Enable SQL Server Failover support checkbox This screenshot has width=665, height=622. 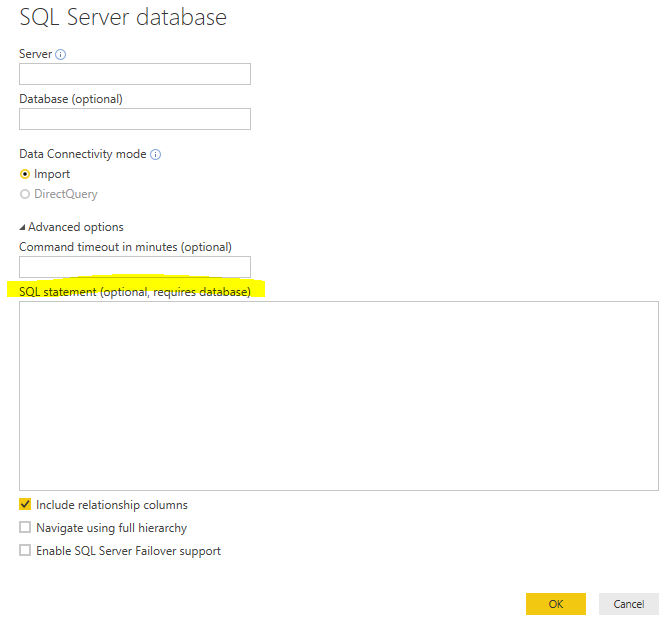tap(25, 550)
